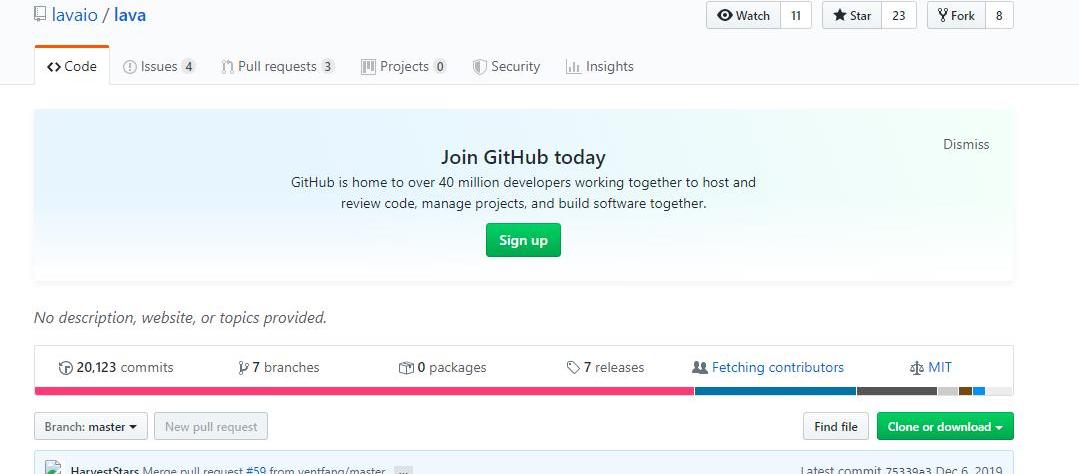Click the MIT license scale icon
1079x474 pixels.
pyautogui.click(x=917, y=368)
